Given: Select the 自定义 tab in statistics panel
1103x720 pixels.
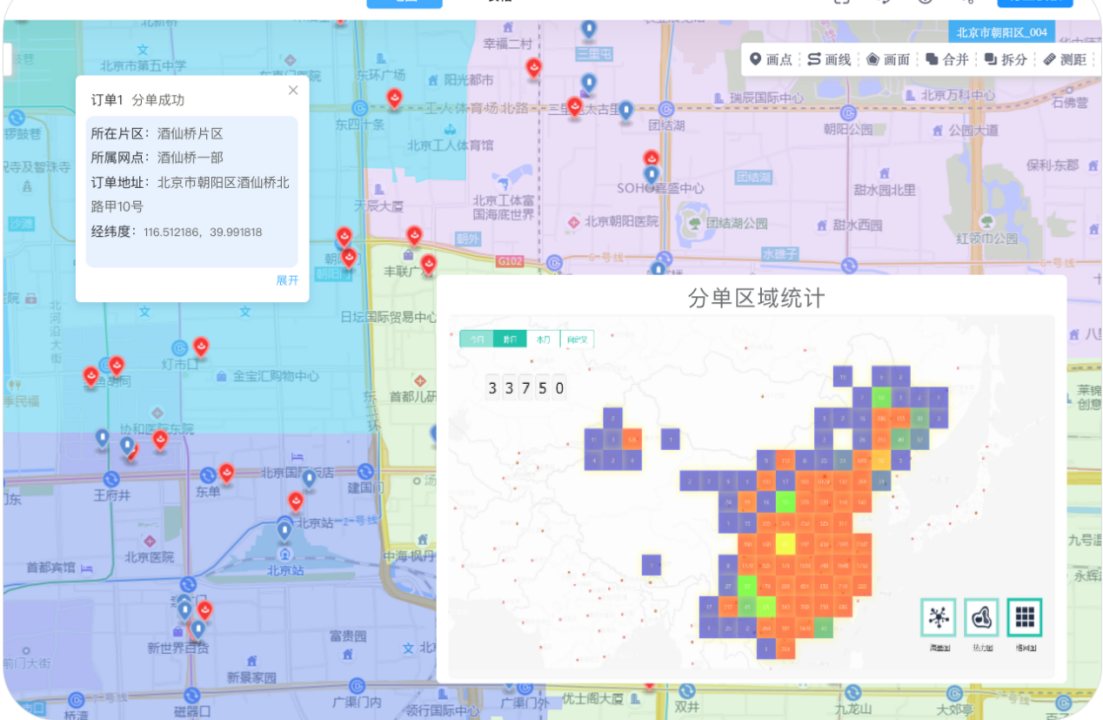Looking at the screenshot, I should point(577,339).
